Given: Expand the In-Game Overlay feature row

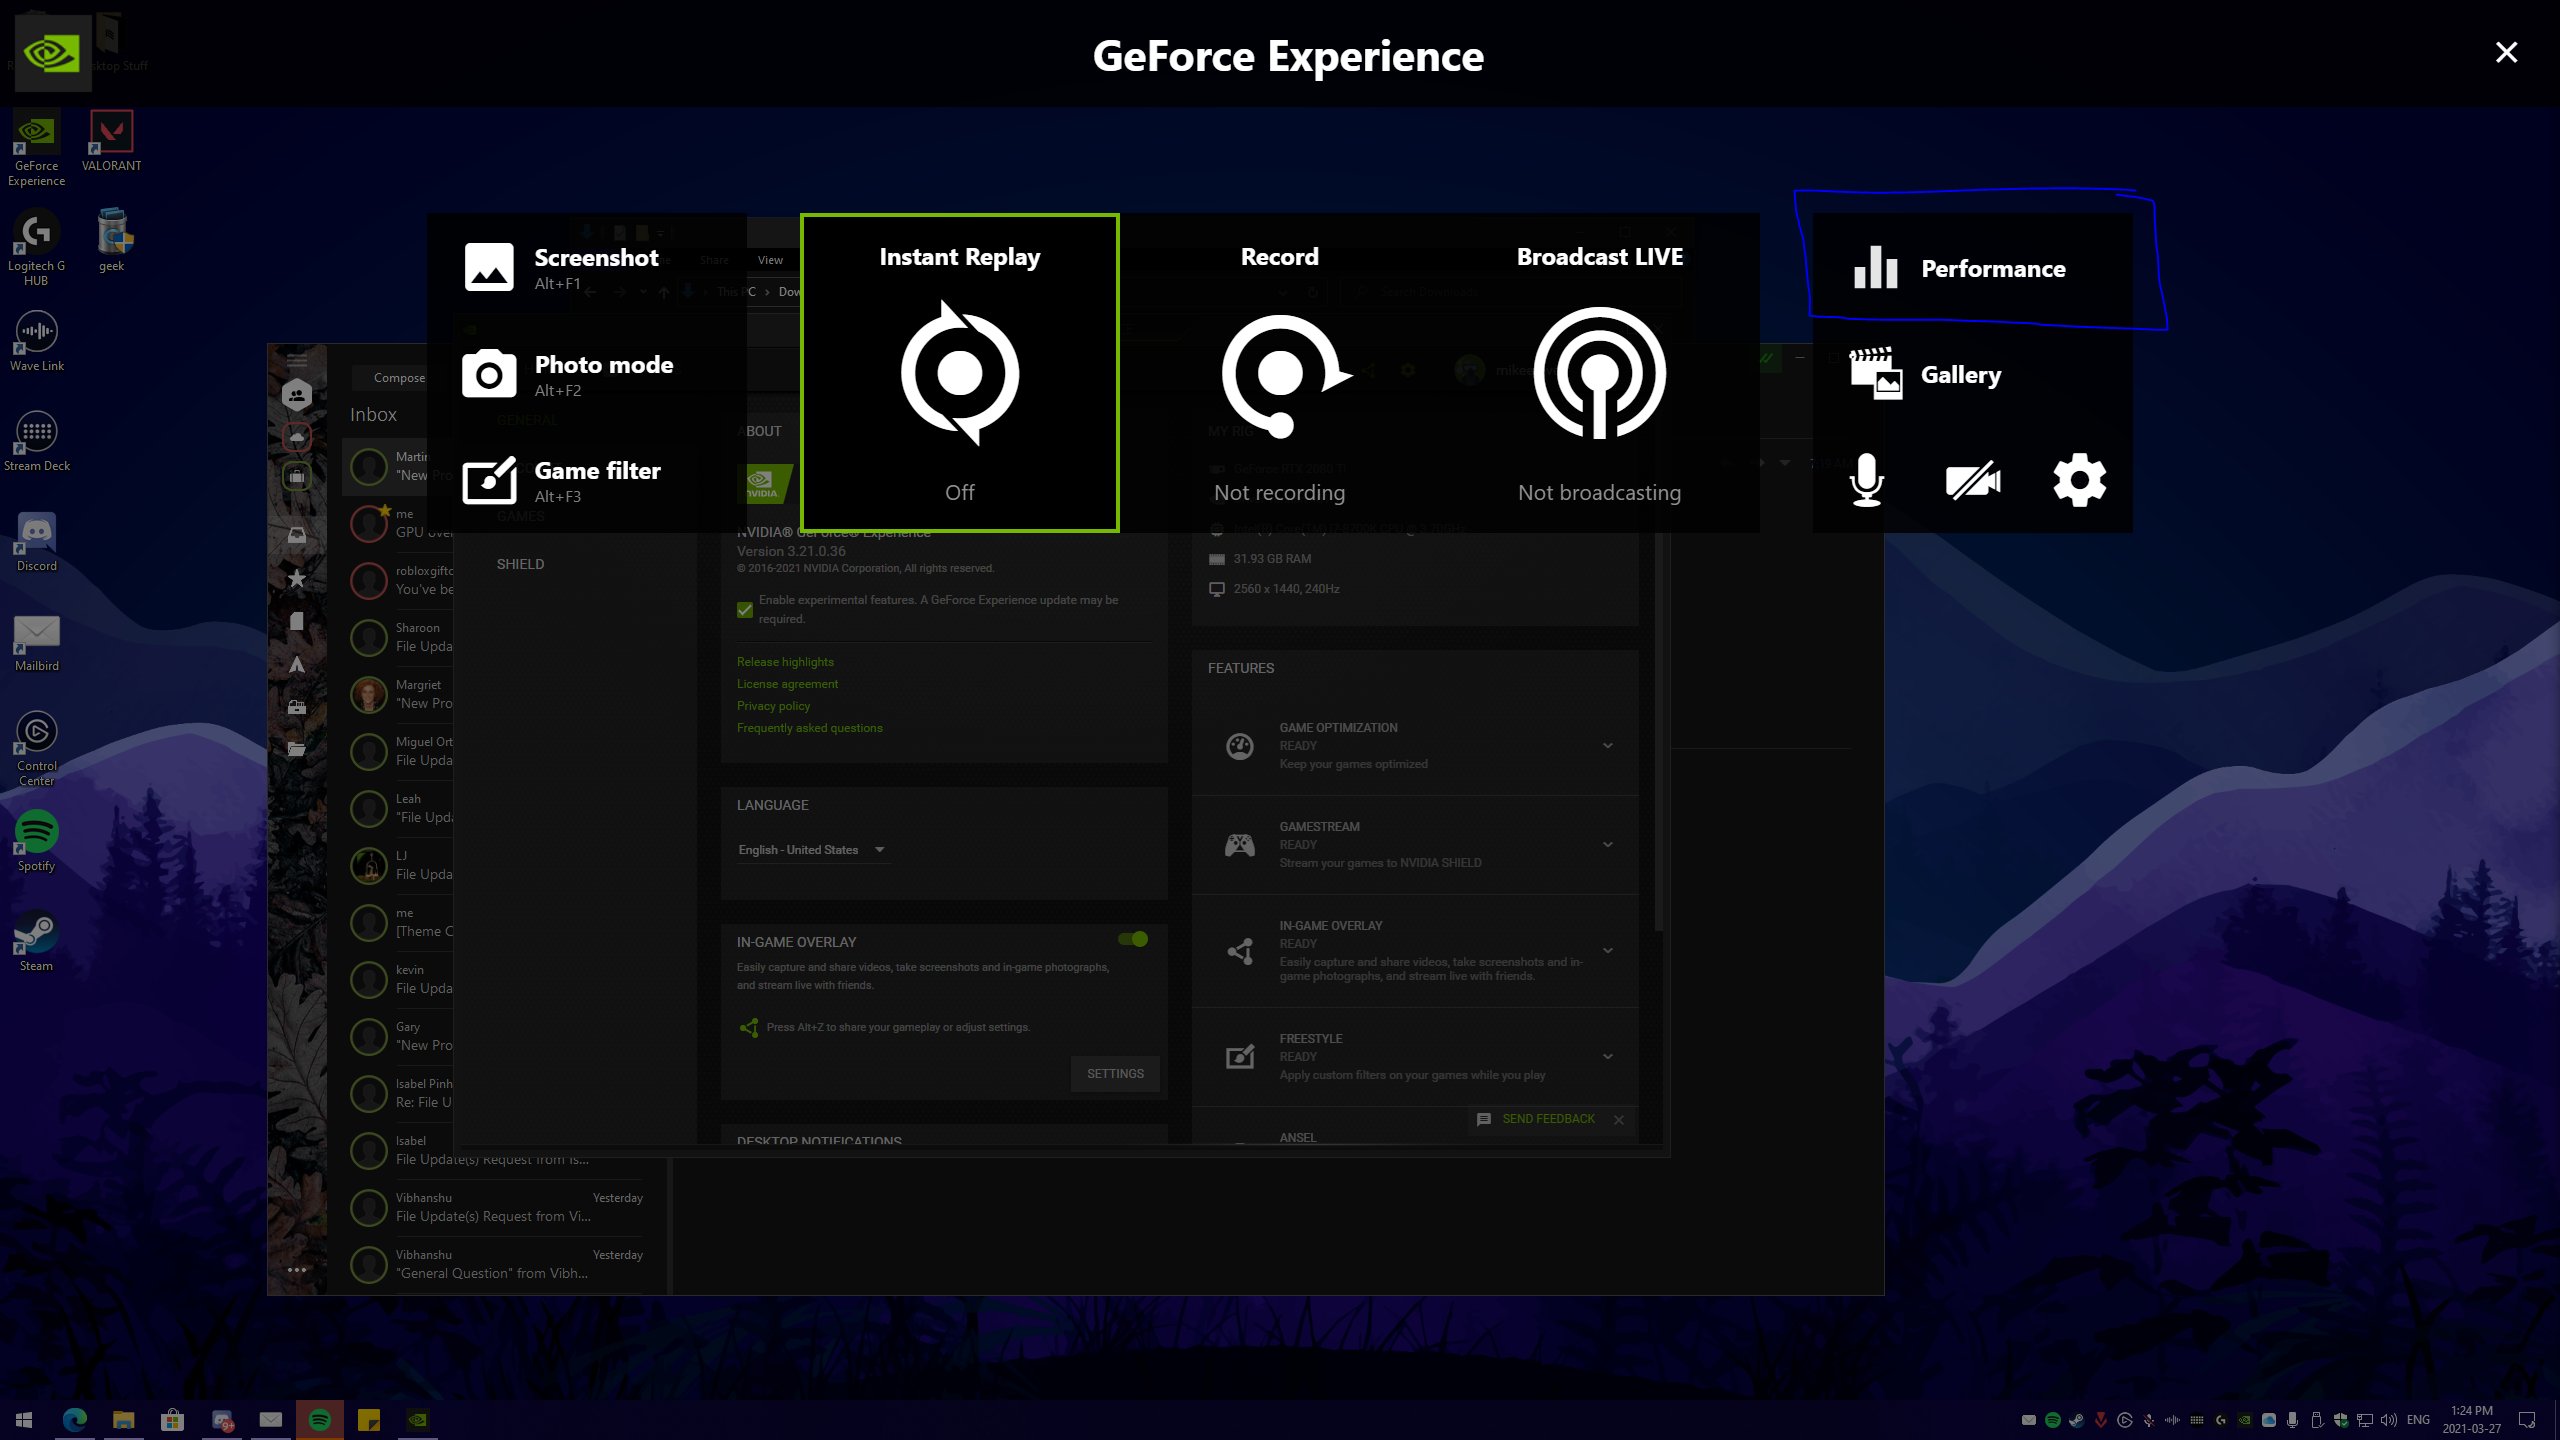Looking at the screenshot, I should (1415, 950).
